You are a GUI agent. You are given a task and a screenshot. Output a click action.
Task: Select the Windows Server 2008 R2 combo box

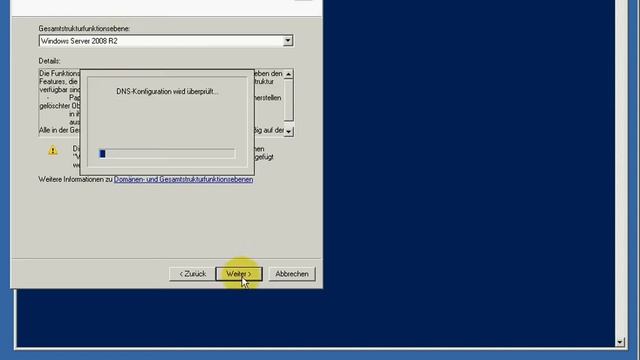[x=166, y=41]
